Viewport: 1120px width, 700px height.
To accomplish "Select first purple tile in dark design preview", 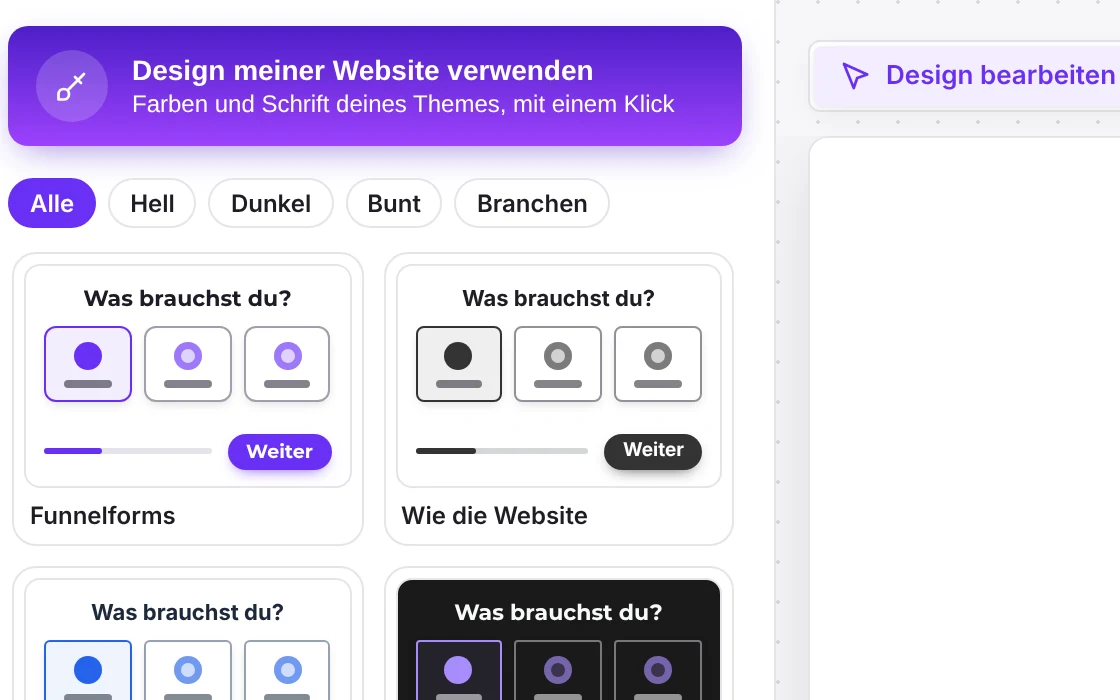I will [459, 671].
